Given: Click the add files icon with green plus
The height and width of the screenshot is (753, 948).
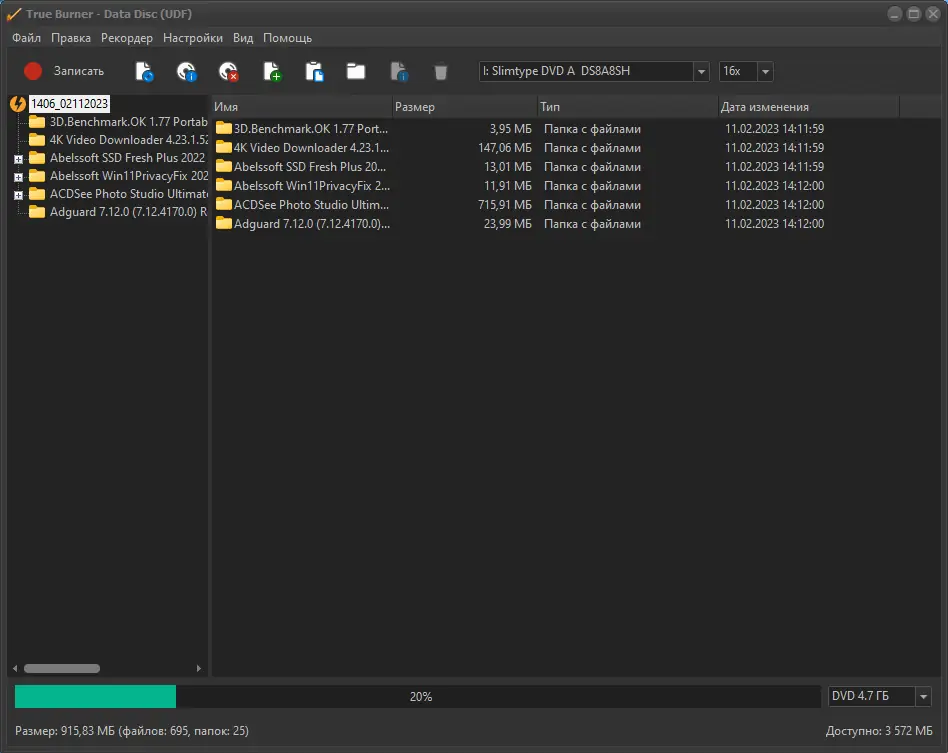Looking at the screenshot, I should pyautogui.click(x=272, y=71).
